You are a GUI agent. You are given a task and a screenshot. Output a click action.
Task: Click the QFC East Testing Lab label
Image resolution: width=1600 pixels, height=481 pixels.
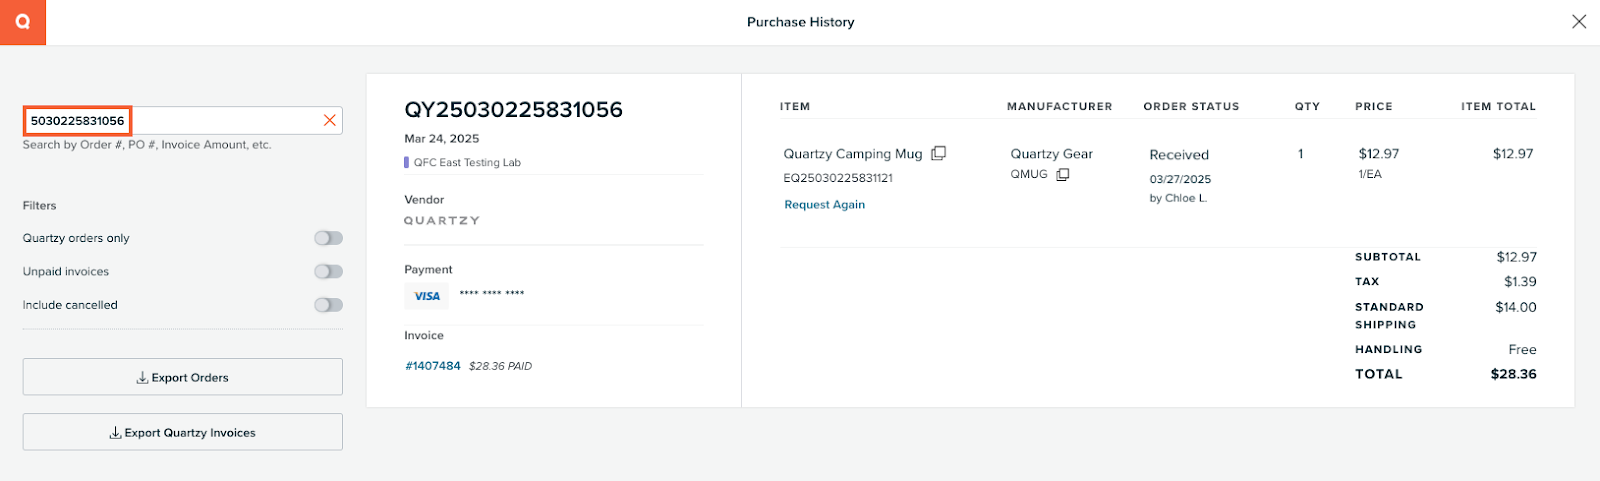(x=467, y=162)
